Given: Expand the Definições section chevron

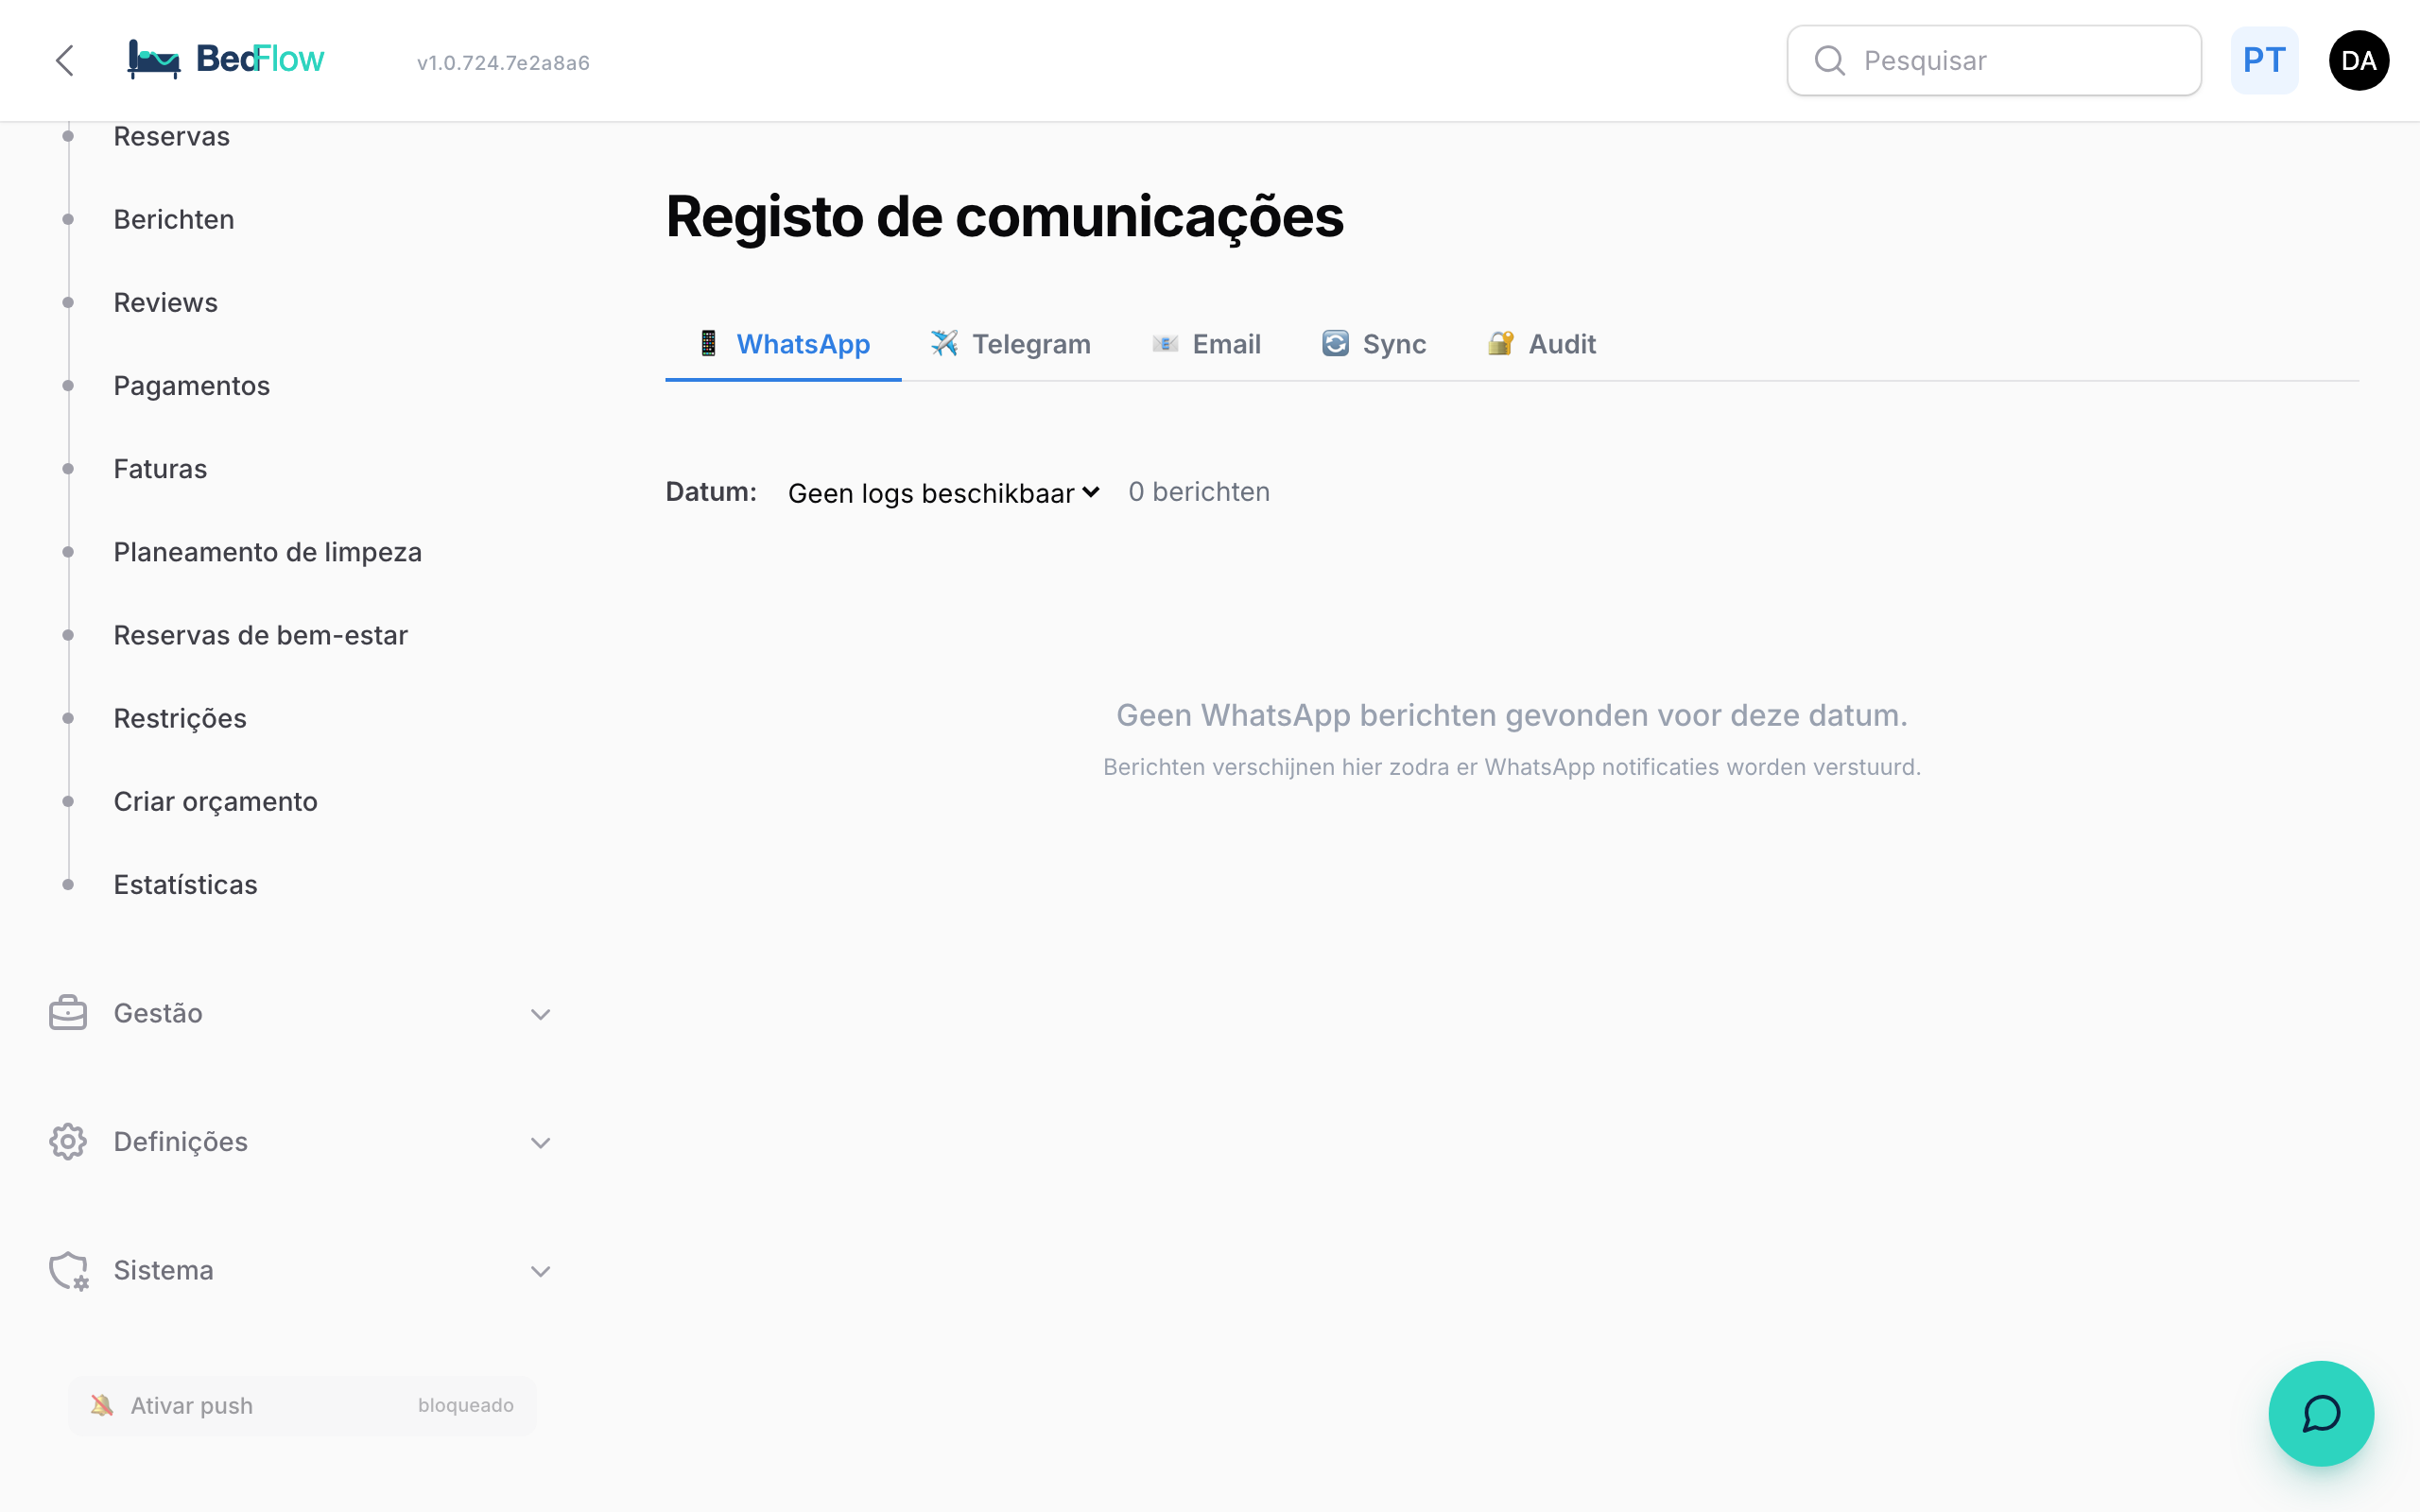Looking at the screenshot, I should 540,1142.
